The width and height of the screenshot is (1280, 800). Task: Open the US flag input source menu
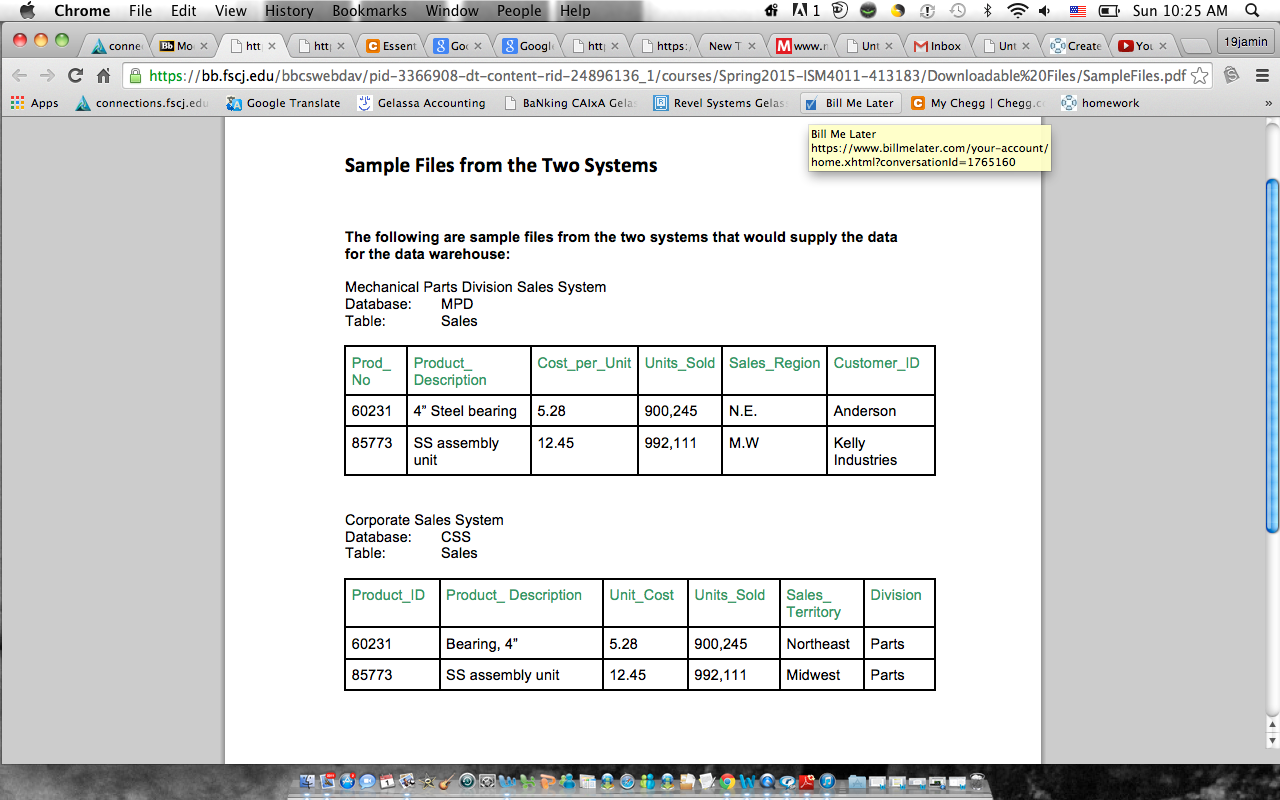click(x=1078, y=11)
